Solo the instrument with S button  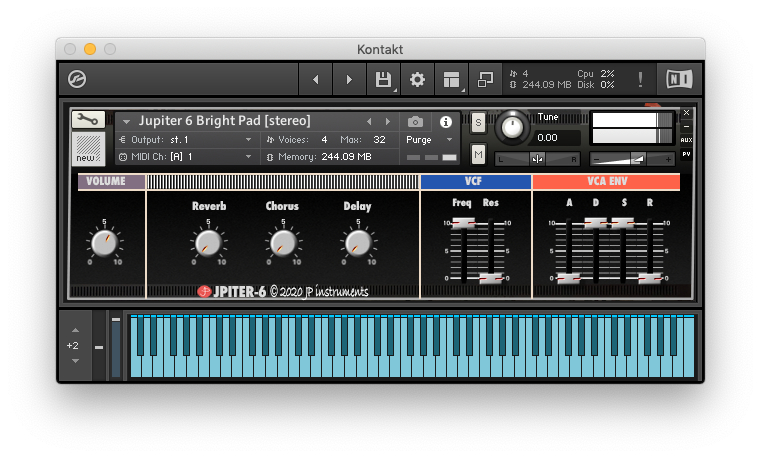(x=478, y=122)
